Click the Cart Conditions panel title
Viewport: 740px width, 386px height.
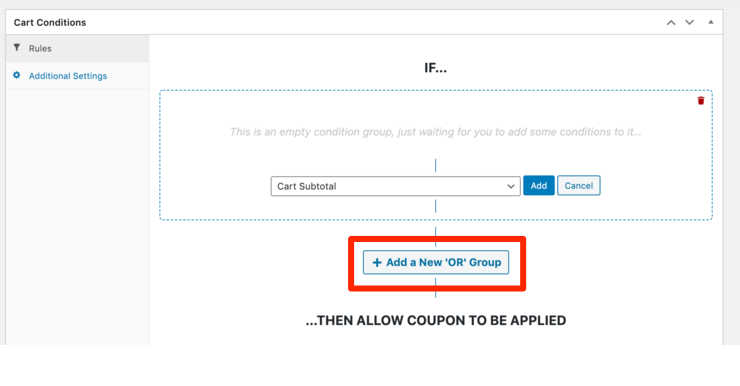[50, 23]
